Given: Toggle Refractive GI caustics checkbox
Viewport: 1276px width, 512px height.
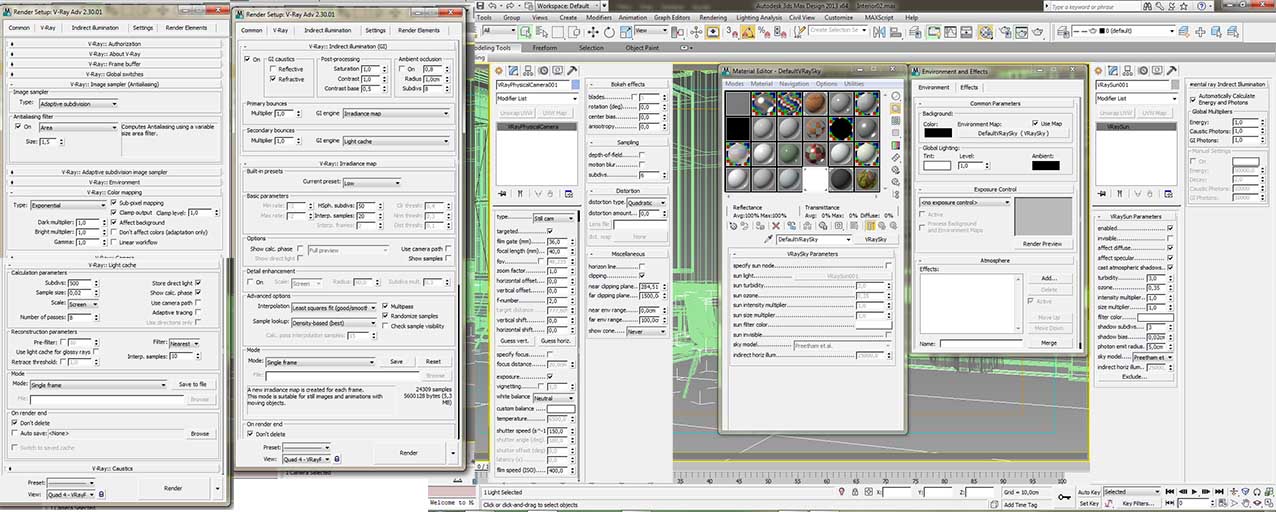Looking at the screenshot, I should (273, 79).
